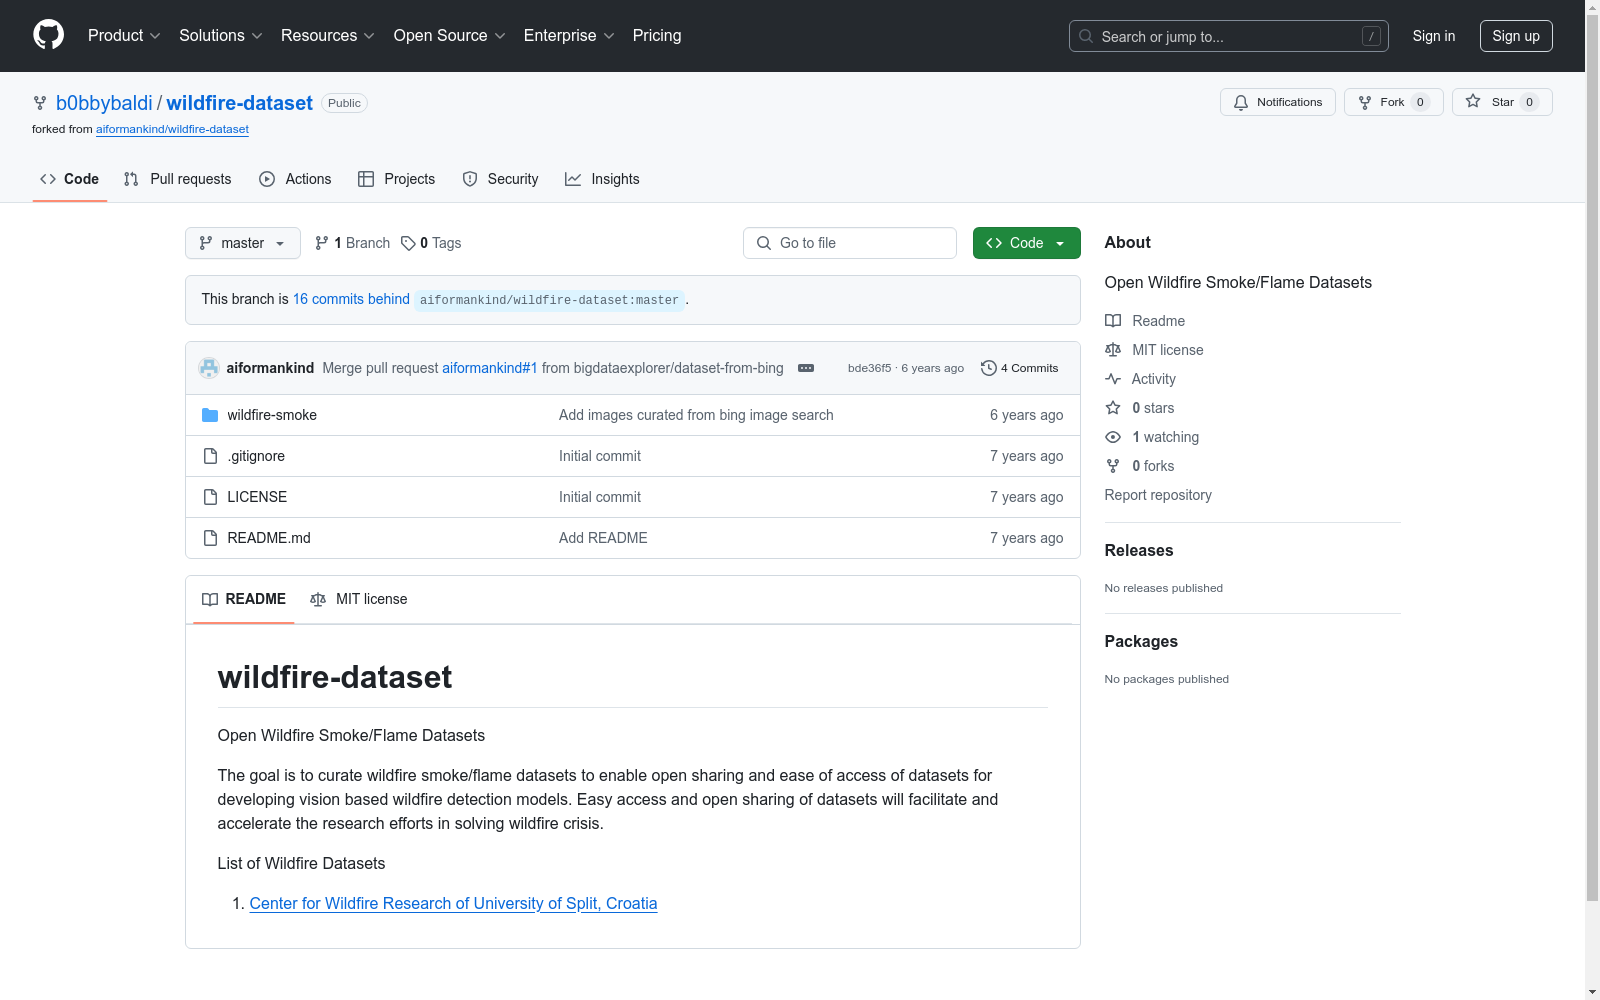Expand the Resources menu
This screenshot has height=1000, width=1600.
pyautogui.click(x=327, y=35)
